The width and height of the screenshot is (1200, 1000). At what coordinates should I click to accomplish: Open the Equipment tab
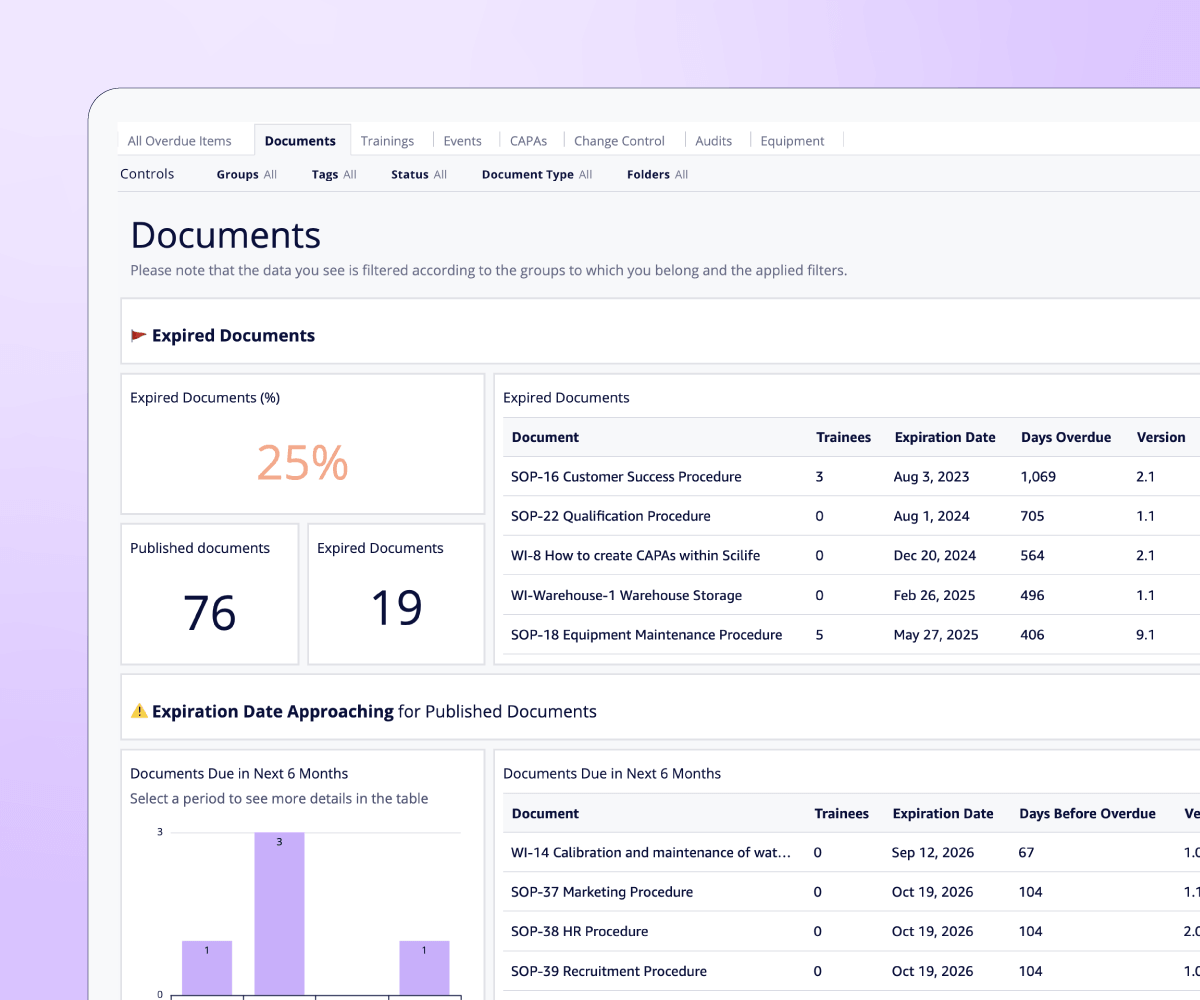tap(792, 141)
